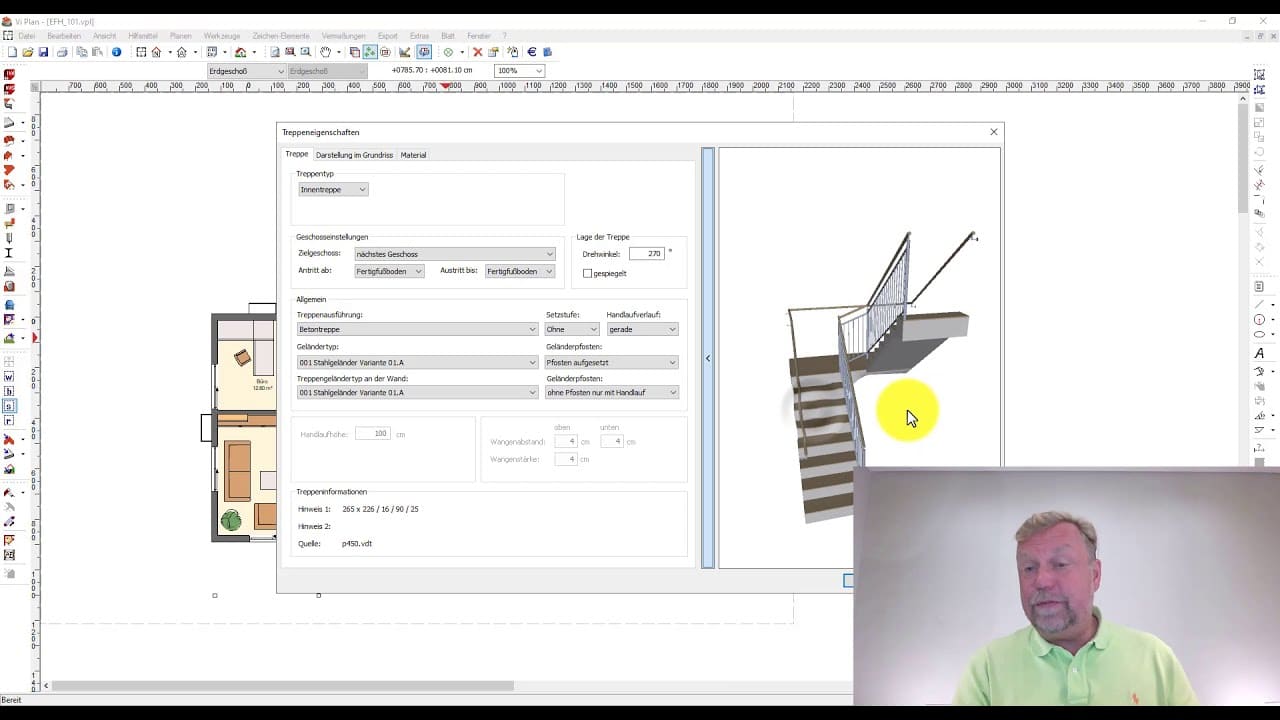Image resolution: width=1280 pixels, height=720 pixels.
Task: Open the 'Zeichen-Elemente' menu
Action: [x=280, y=36]
